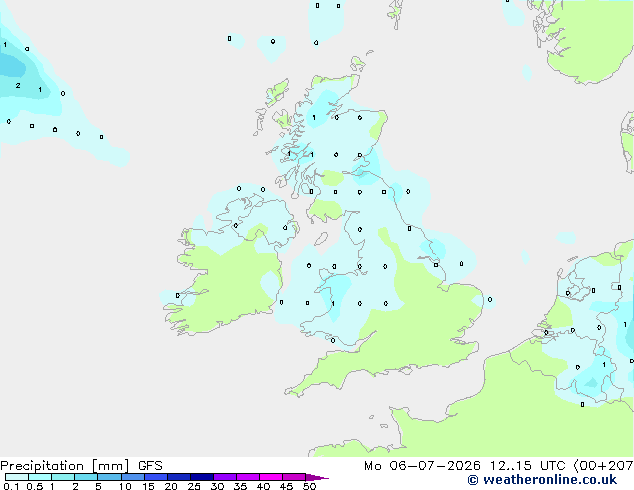Click the 45–50 mm legend color swatch
Screen dimensions: 634x490
[294, 477]
